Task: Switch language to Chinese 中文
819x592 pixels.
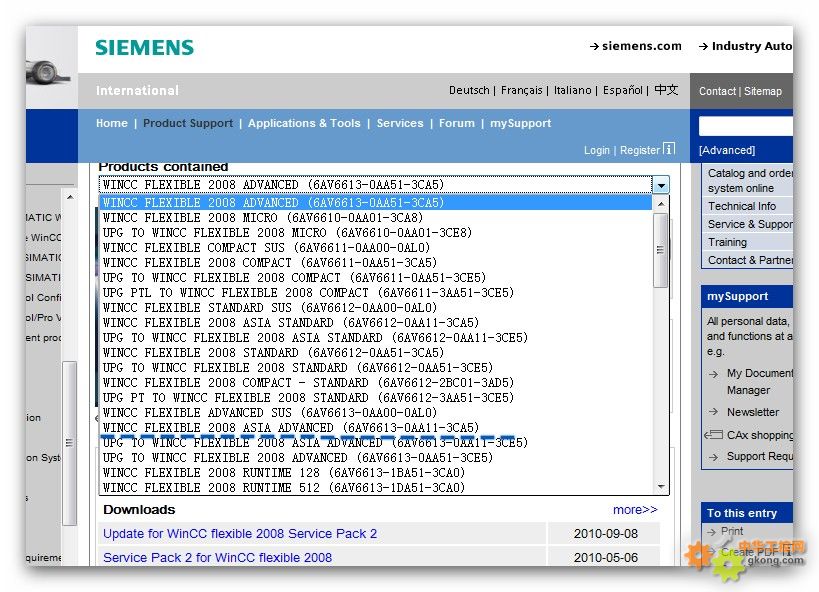Action: pyautogui.click(x=666, y=90)
